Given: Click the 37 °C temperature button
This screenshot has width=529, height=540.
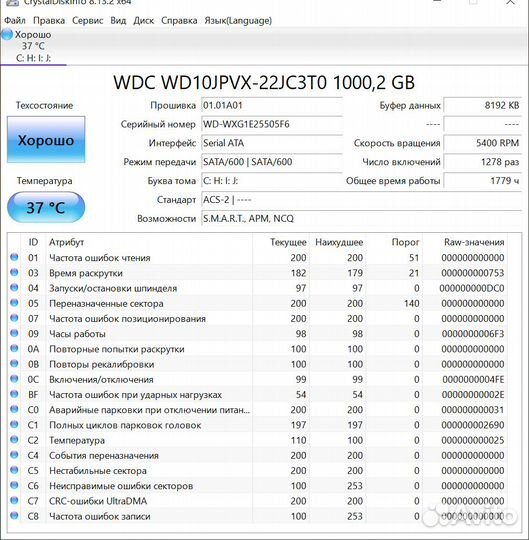Looking at the screenshot, I should [46, 207].
